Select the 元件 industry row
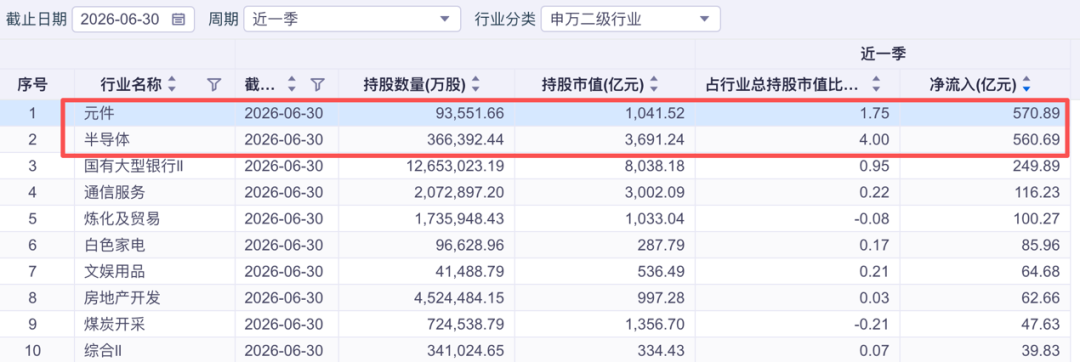1080x362 pixels. click(540, 112)
